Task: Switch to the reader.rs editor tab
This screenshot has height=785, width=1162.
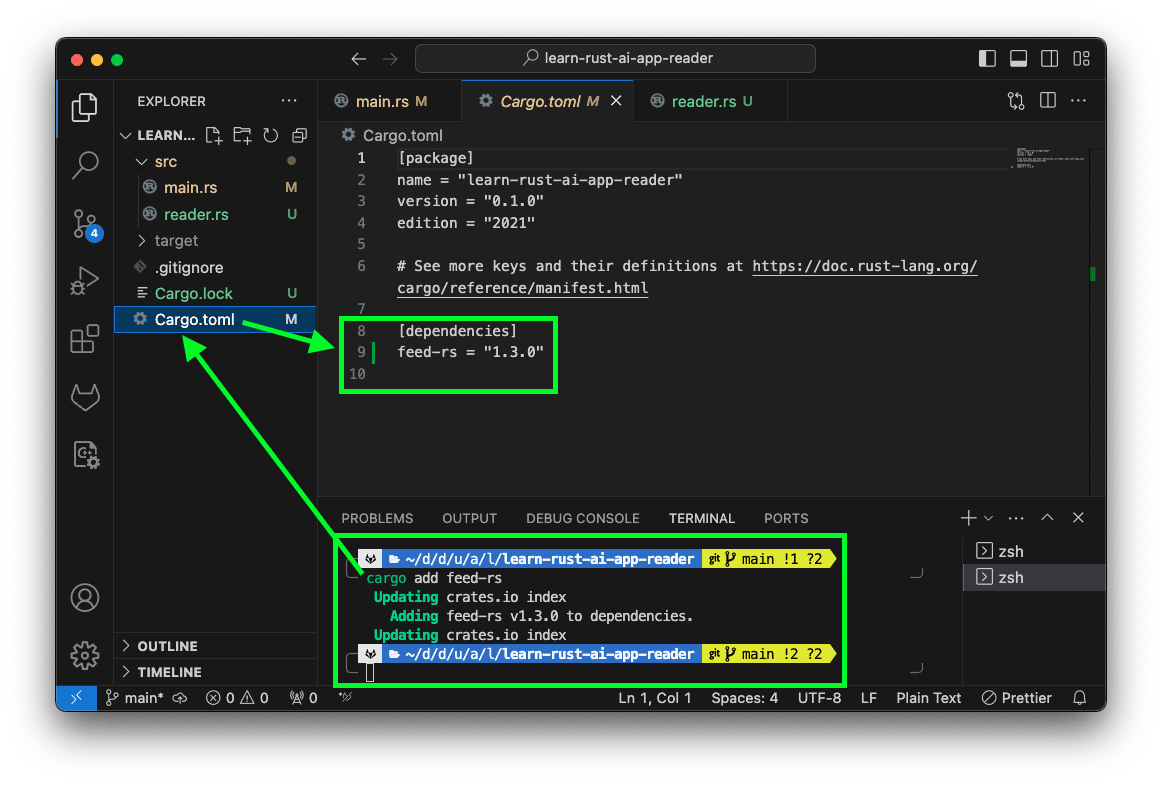Action: click(711, 101)
